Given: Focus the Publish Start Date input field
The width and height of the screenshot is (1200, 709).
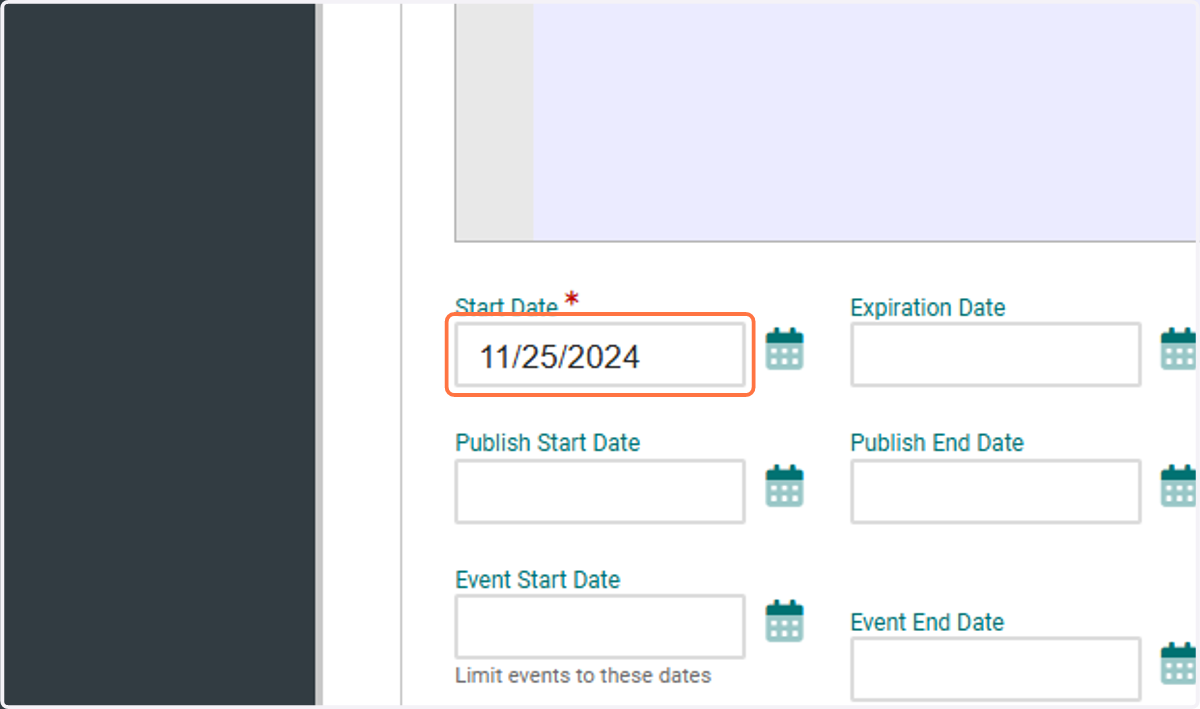Looking at the screenshot, I should 600,491.
